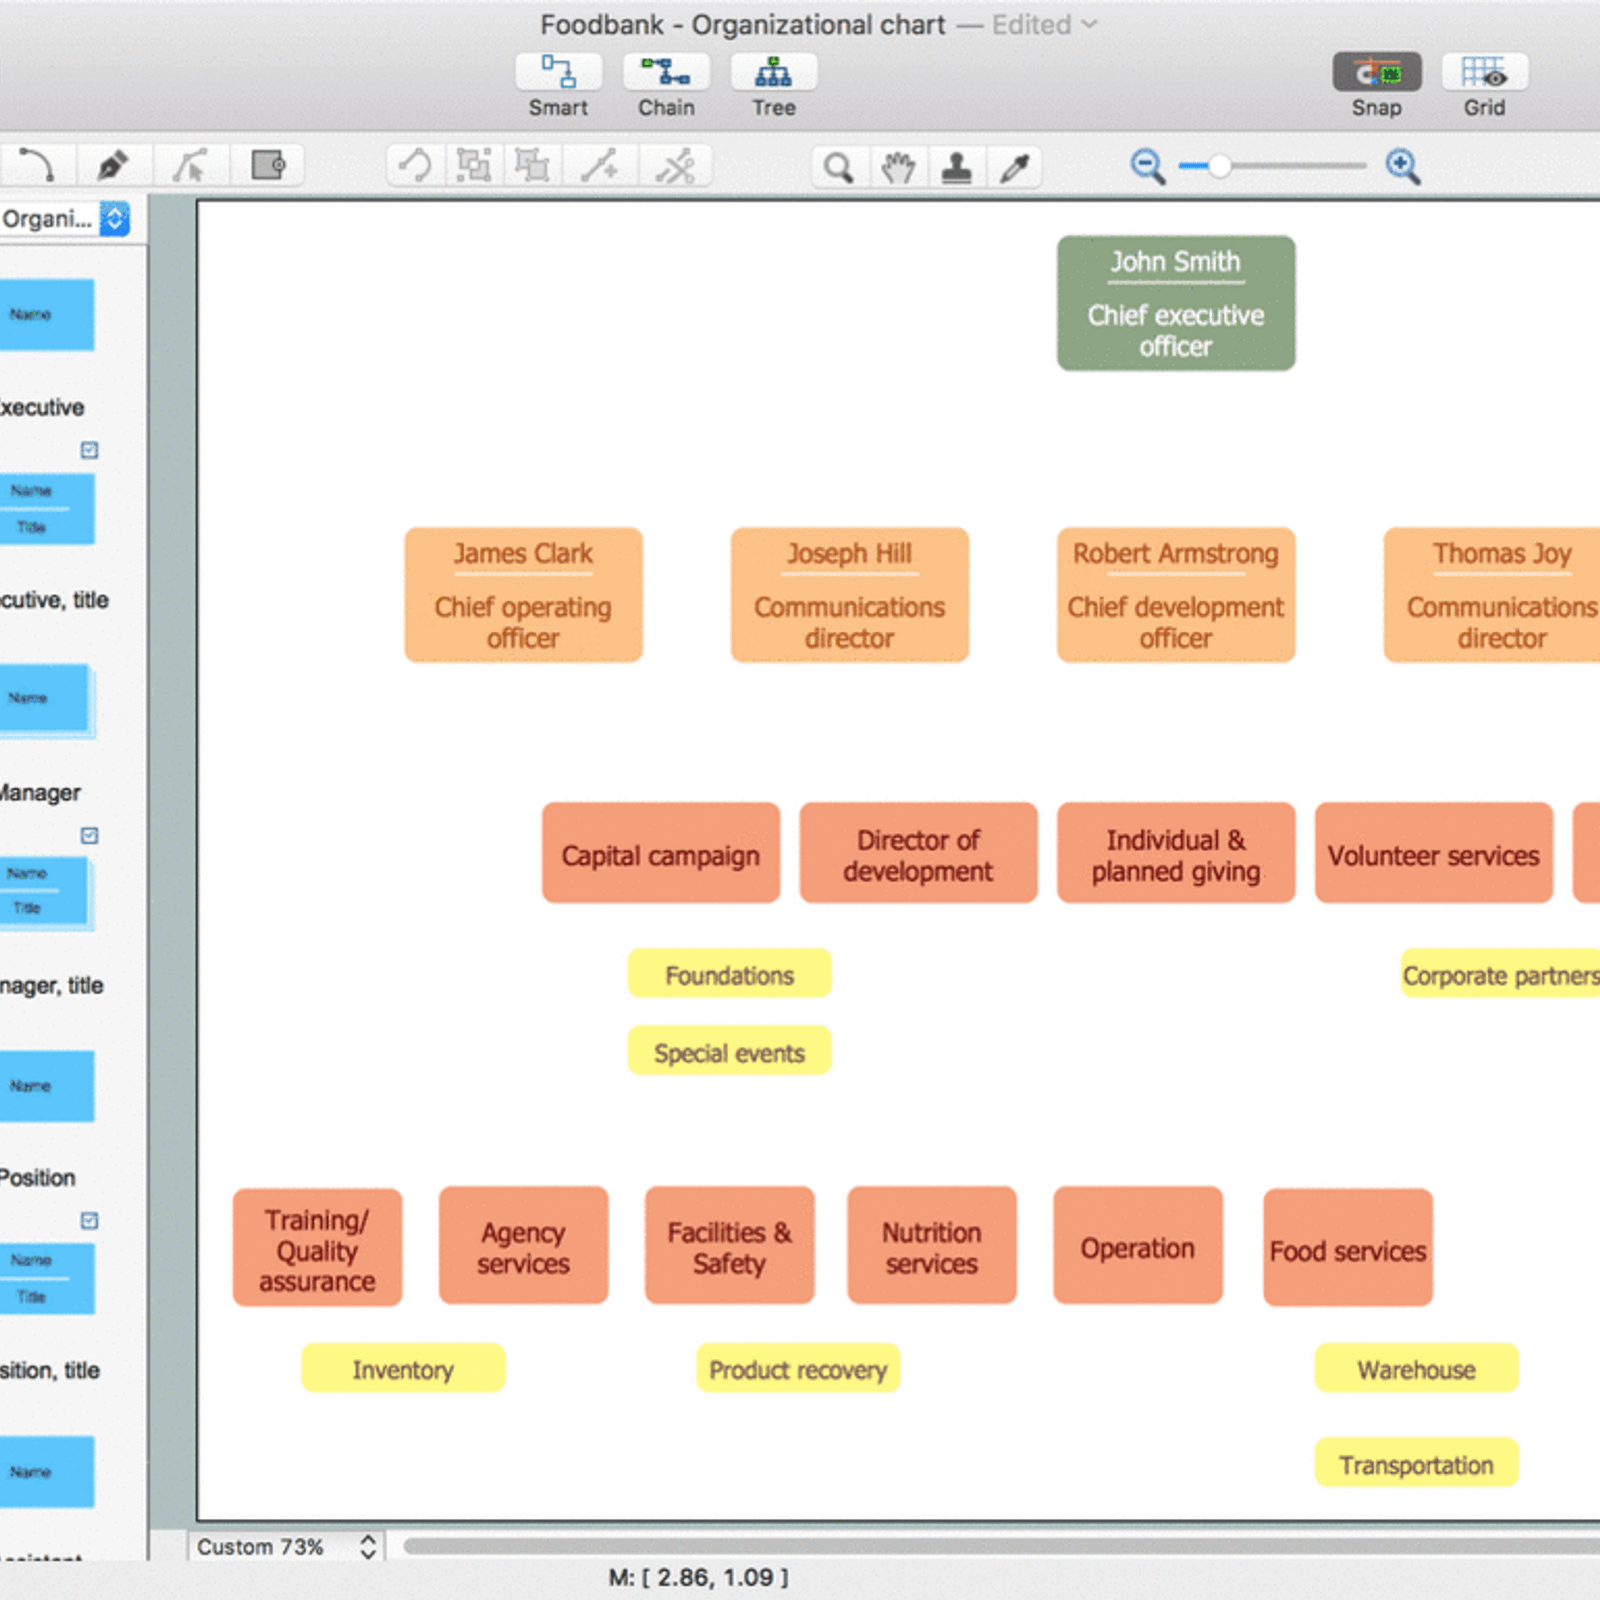
Task: Toggle the Grid display
Action: (1484, 73)
